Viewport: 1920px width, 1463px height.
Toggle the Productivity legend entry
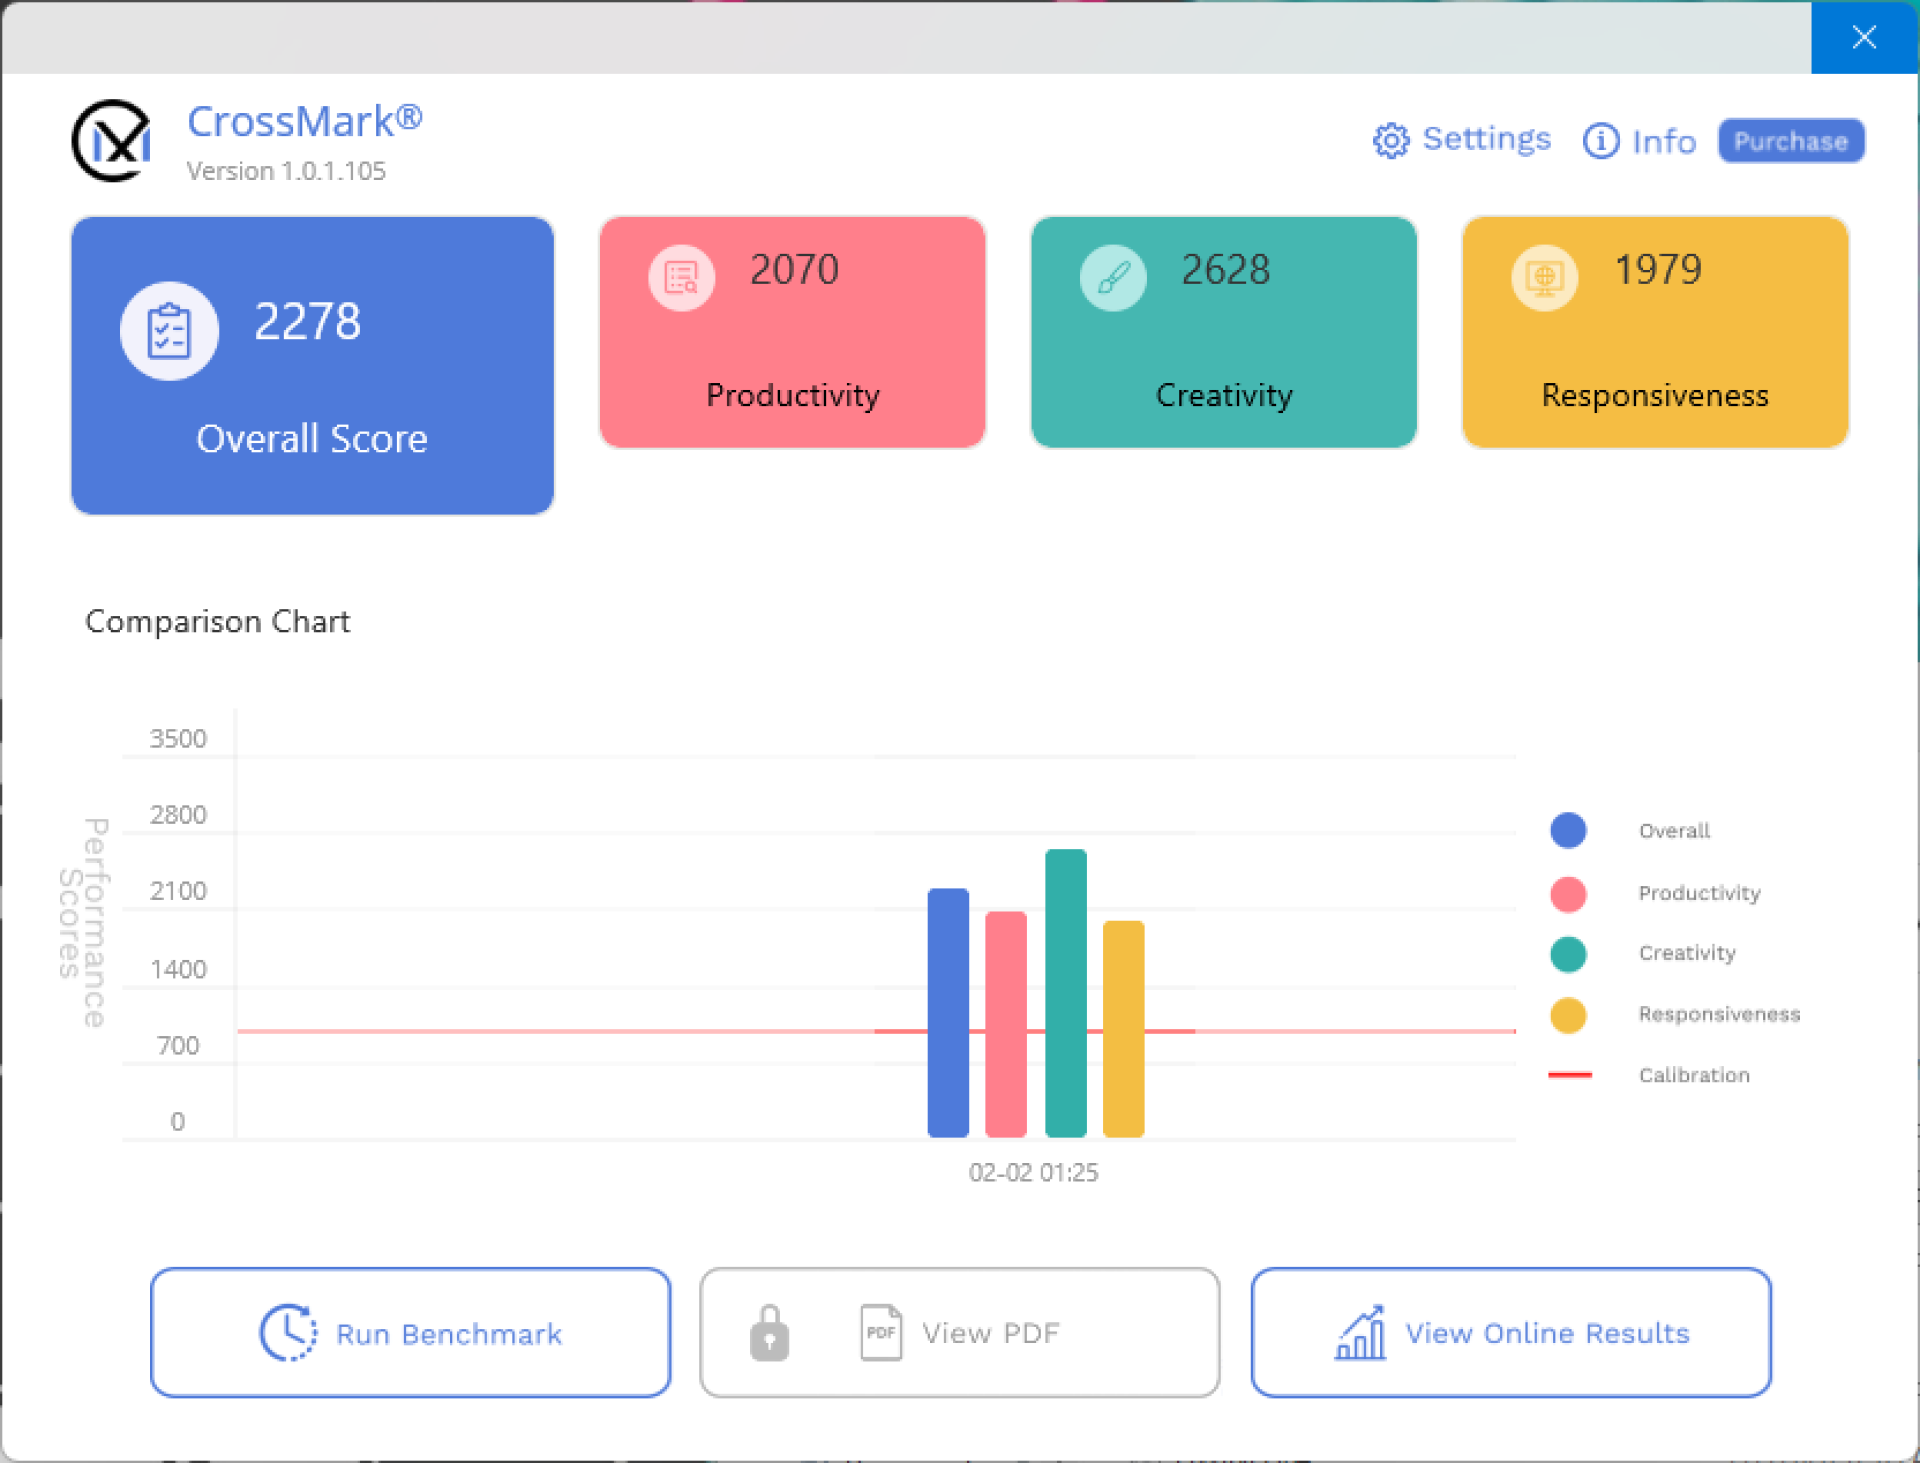[1568, 893]
